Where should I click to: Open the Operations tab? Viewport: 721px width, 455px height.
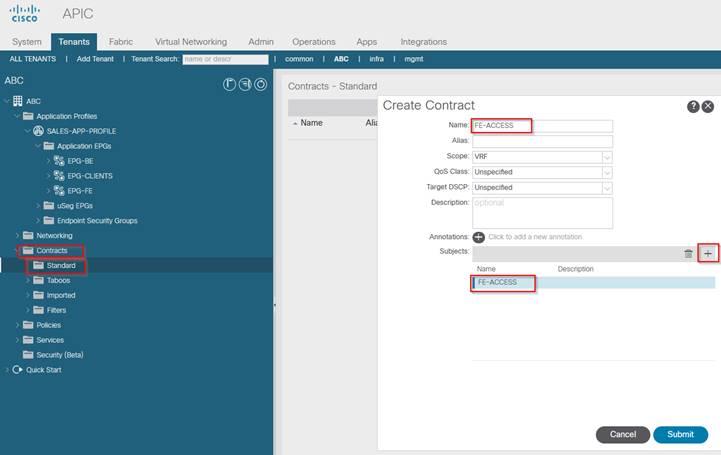click(314, 42)
